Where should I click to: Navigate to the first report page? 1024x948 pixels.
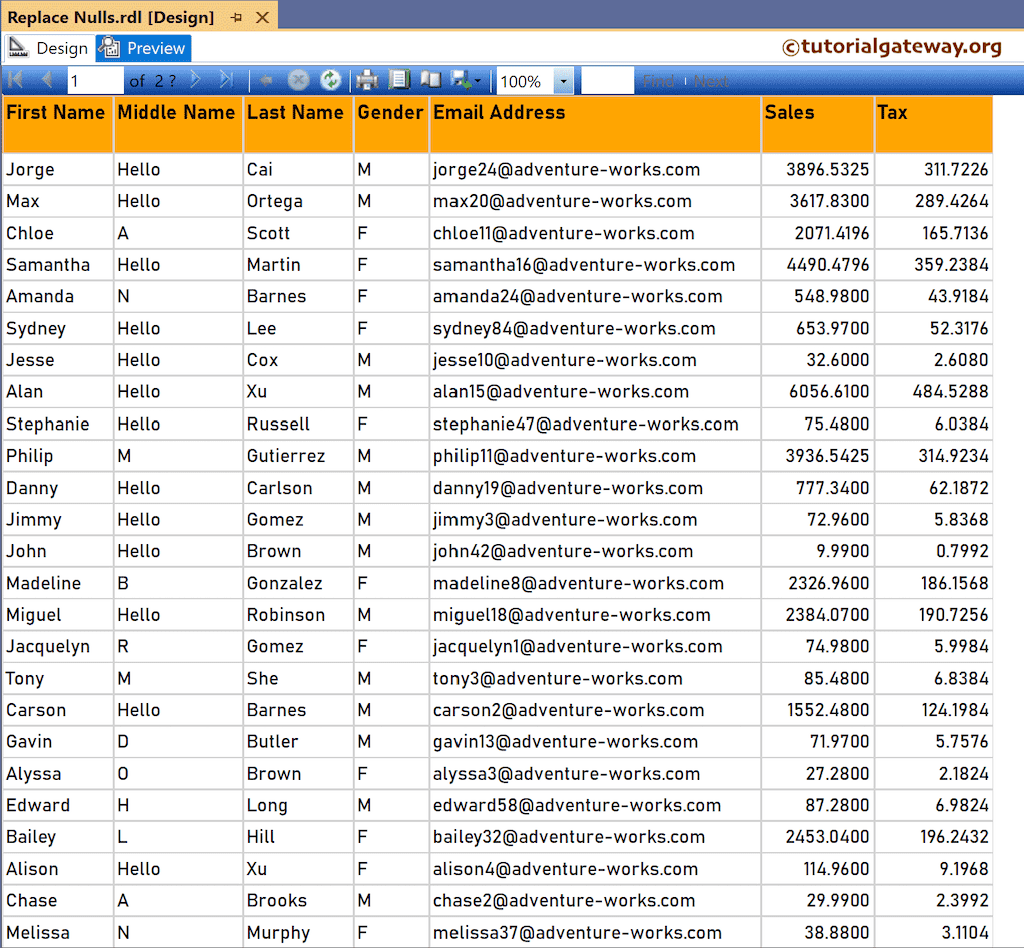pos(15,80)
